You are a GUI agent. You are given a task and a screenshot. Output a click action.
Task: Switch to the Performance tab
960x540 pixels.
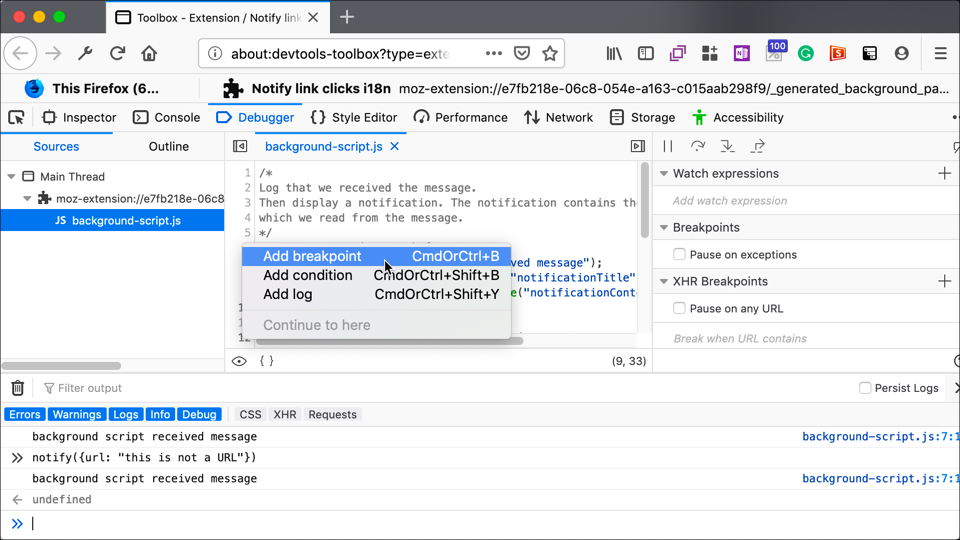(460, 118)
